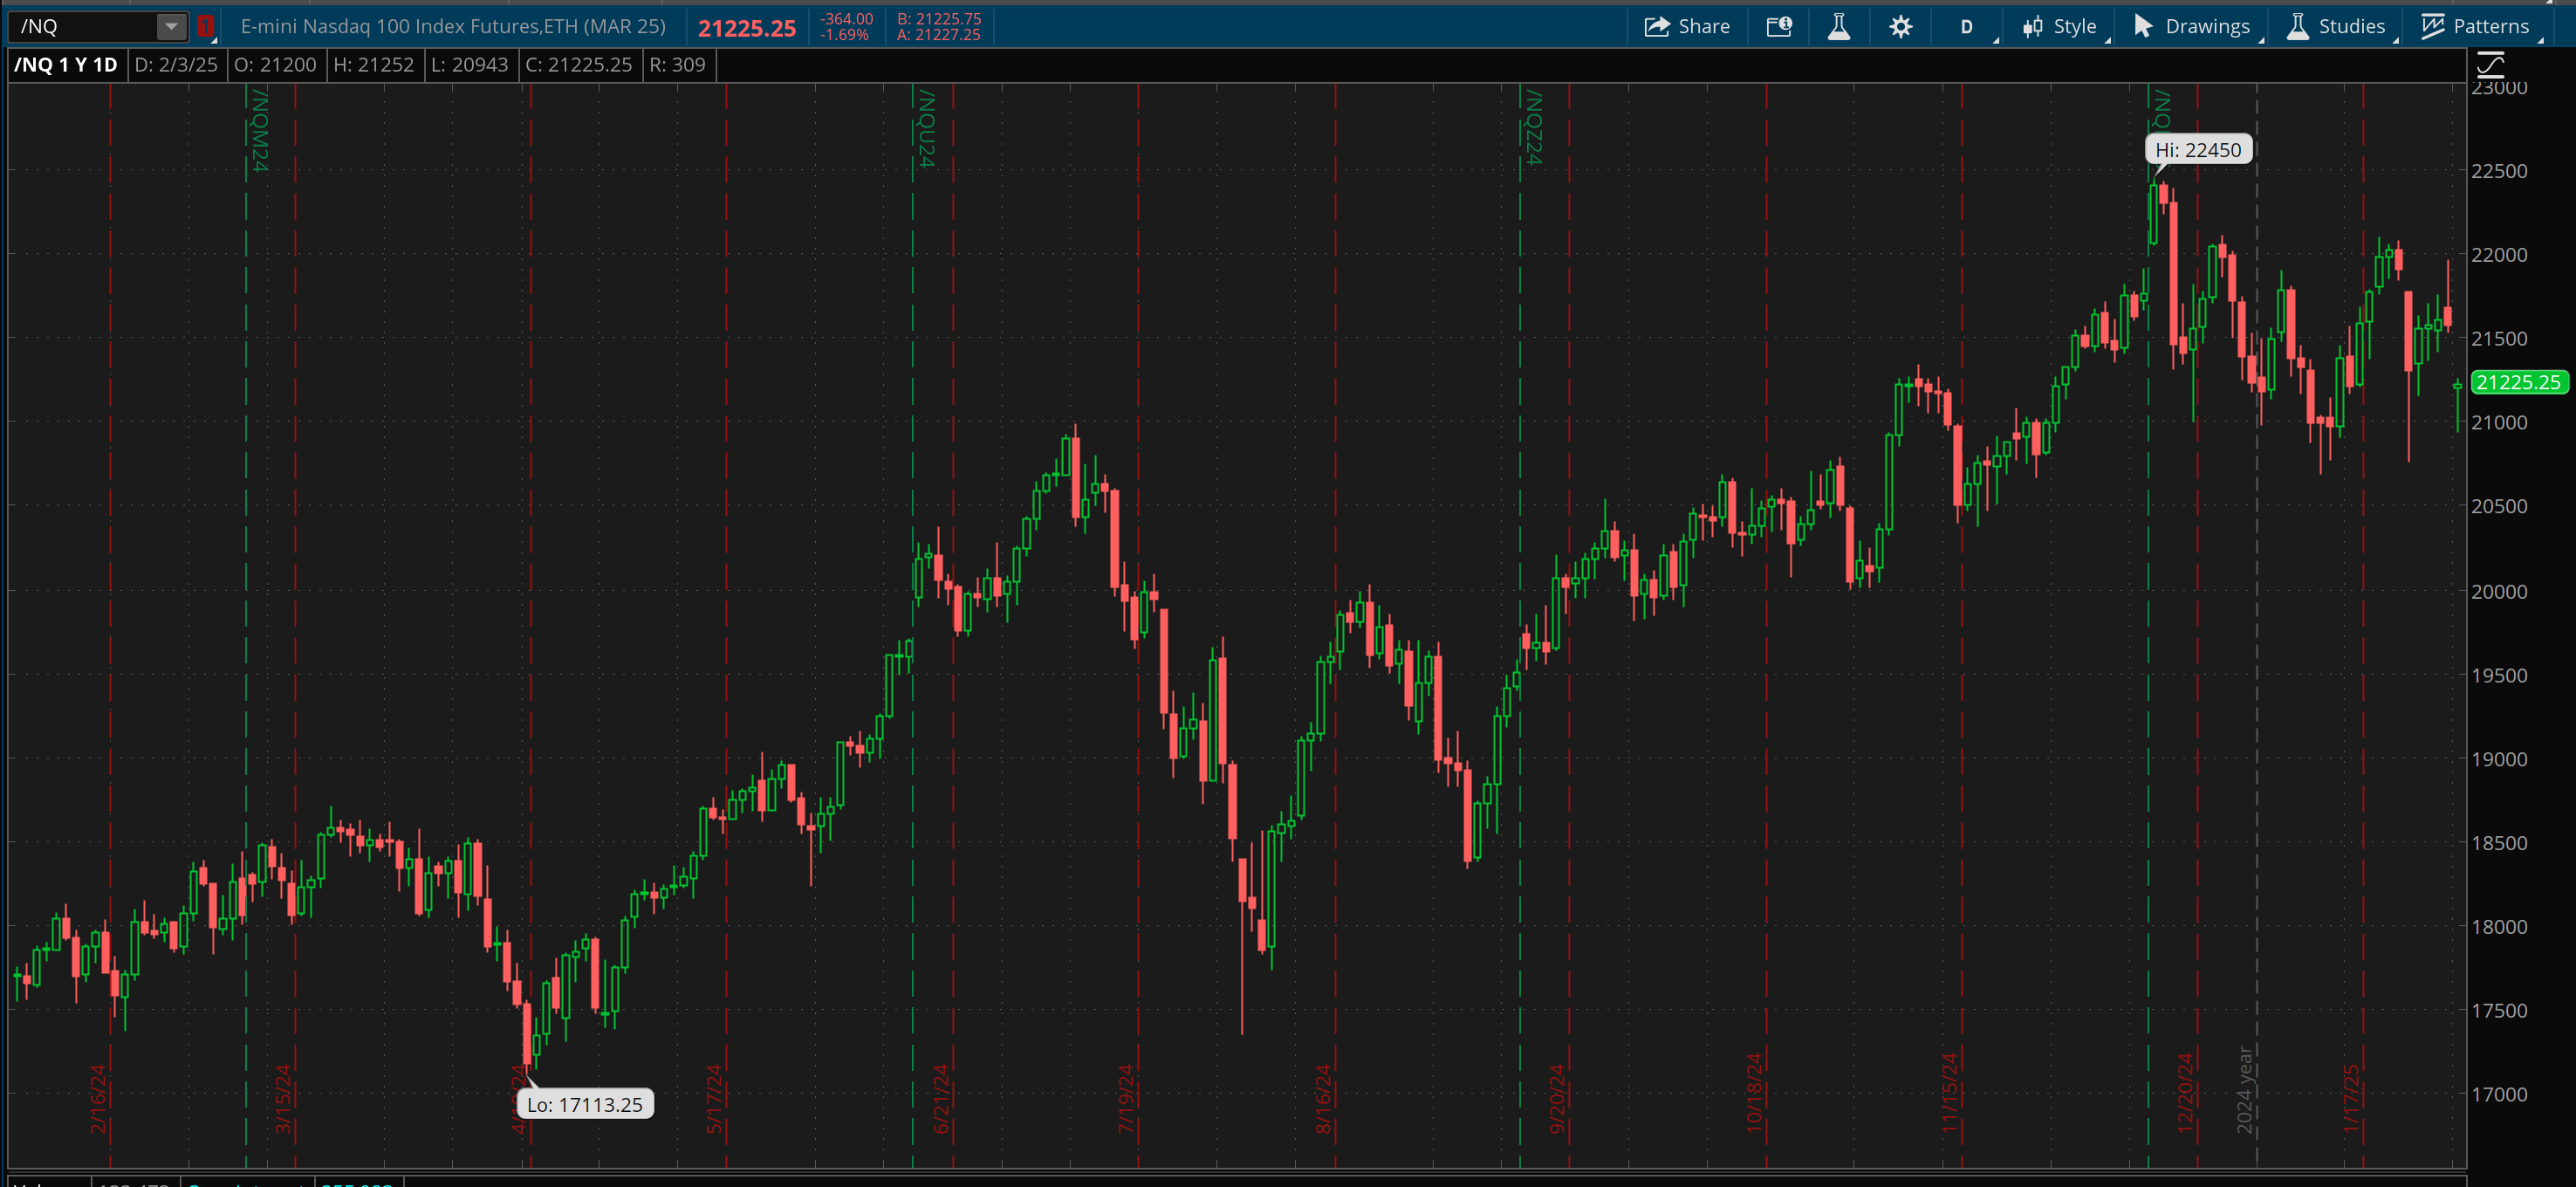Open the Studies dropdown menu
Viewport: 2576px width, 1187px height.
click(2340, 27)
